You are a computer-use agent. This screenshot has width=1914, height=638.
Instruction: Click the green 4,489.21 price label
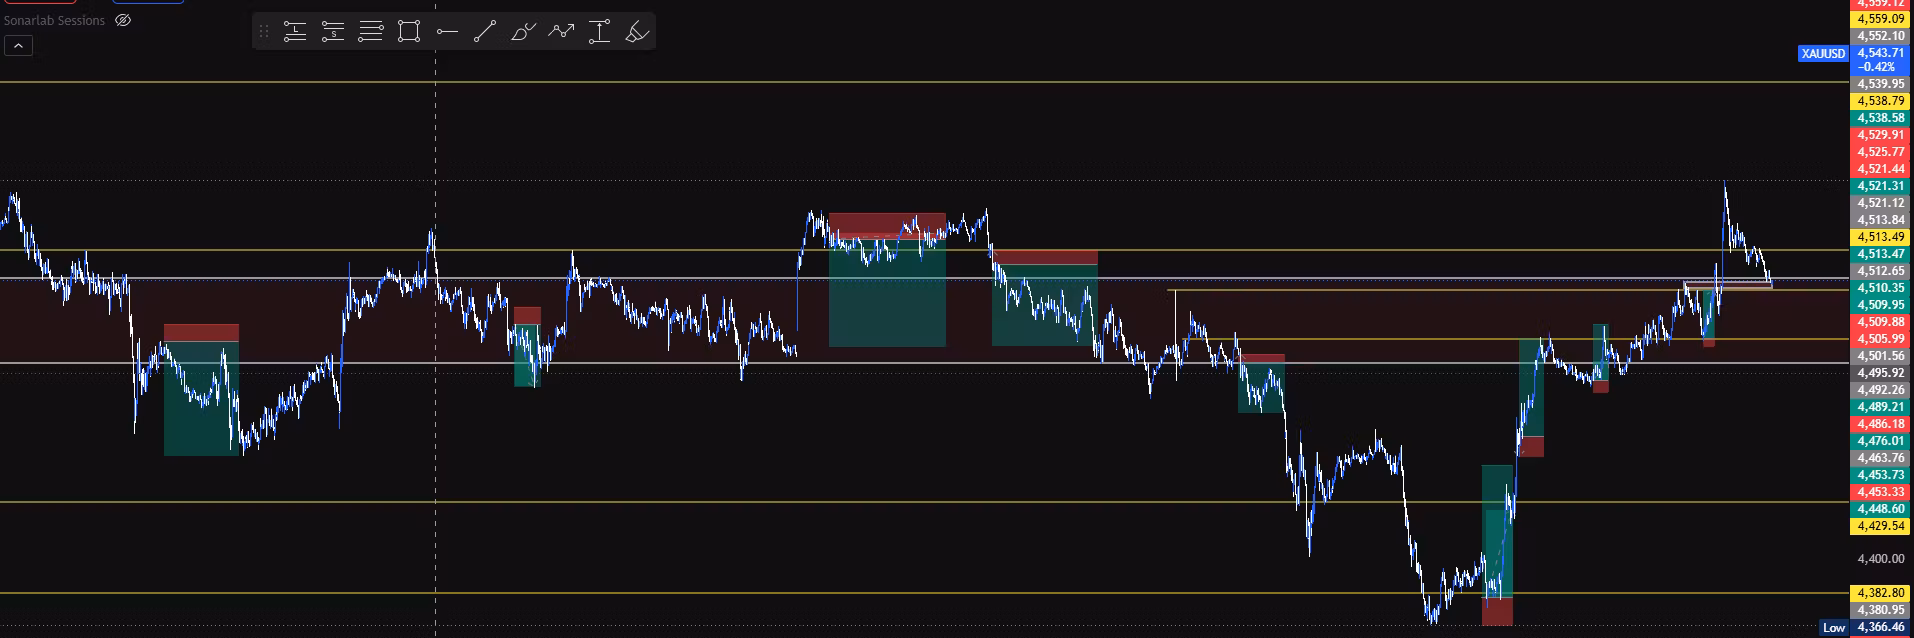coord(1881,407)
